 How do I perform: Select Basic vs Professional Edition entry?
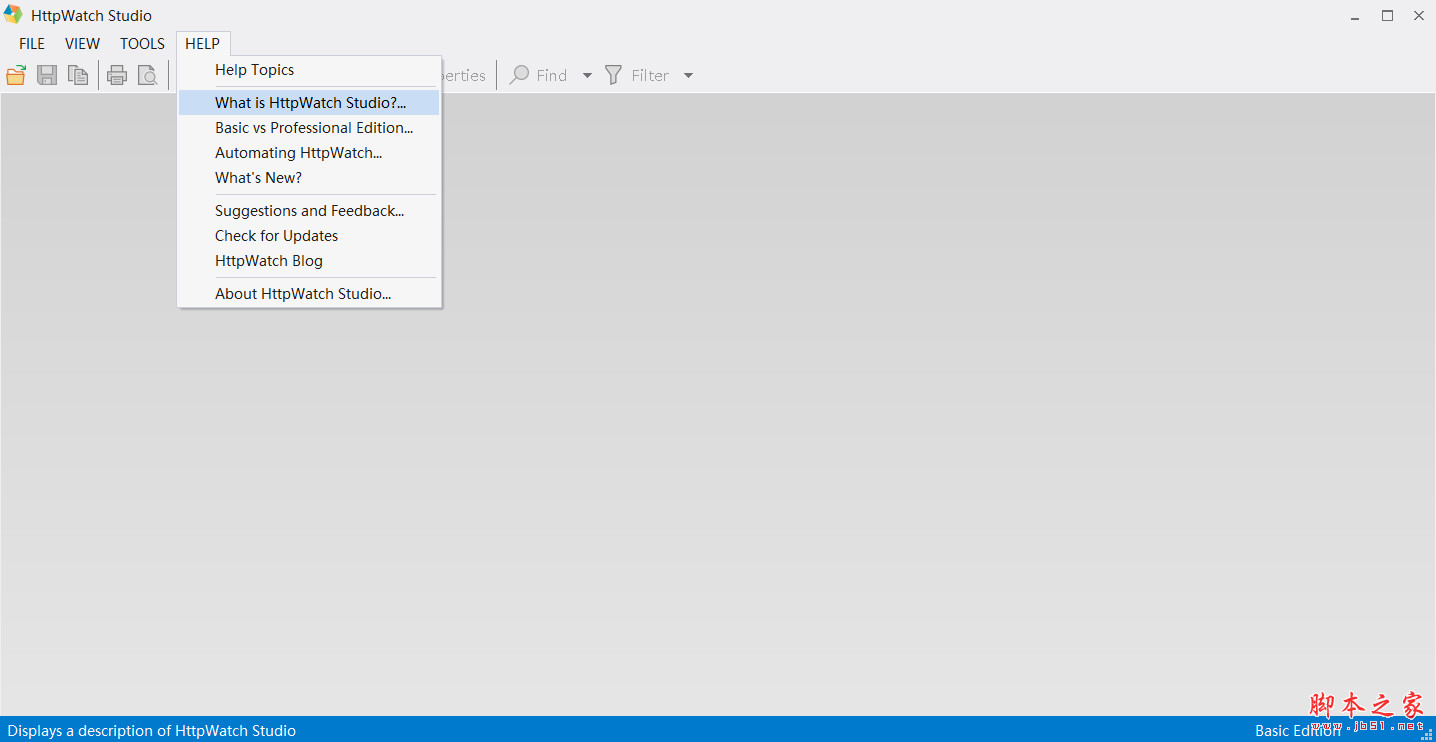click(x=314, y=128)
